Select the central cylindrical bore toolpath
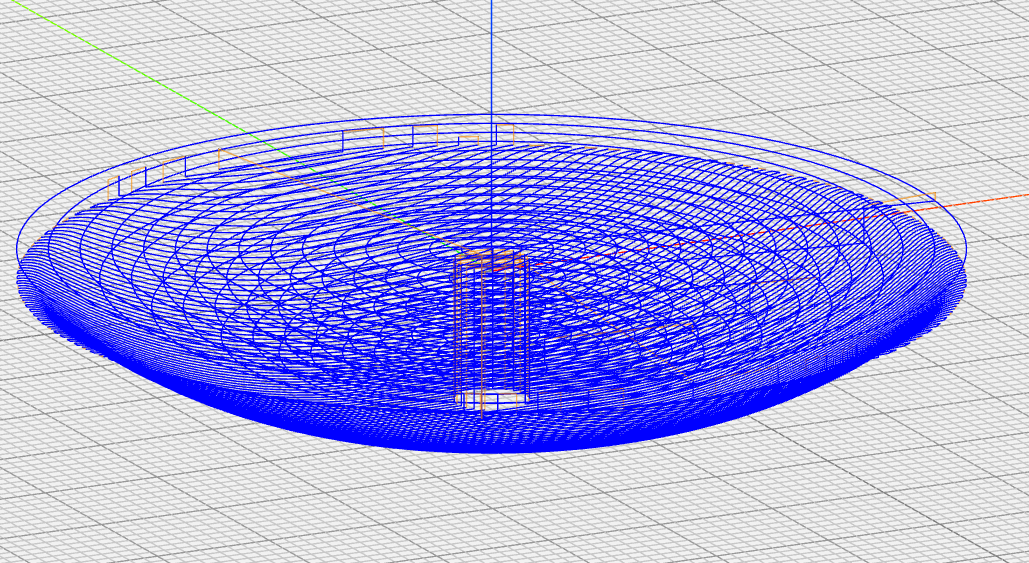The image size is (1029, 563). click(490, 330)
